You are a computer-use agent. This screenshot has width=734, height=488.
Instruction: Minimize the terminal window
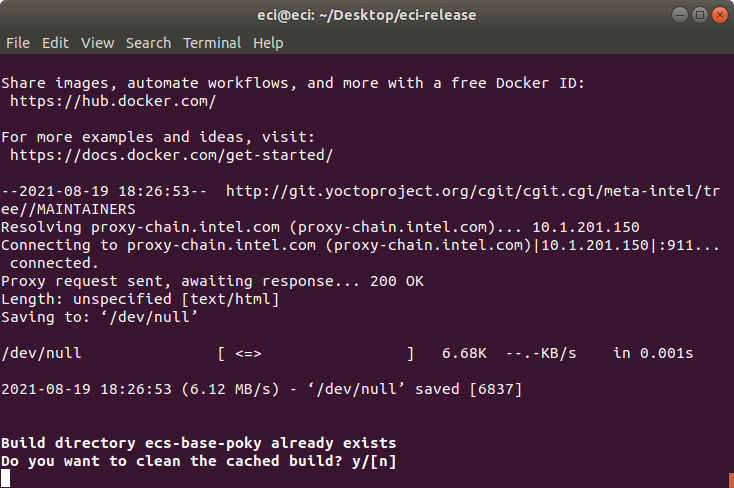(680, 15)
